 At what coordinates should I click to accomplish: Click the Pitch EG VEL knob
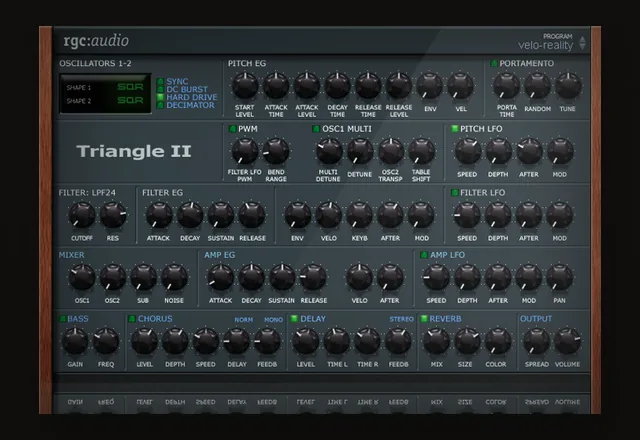click(x=460, y=86)
